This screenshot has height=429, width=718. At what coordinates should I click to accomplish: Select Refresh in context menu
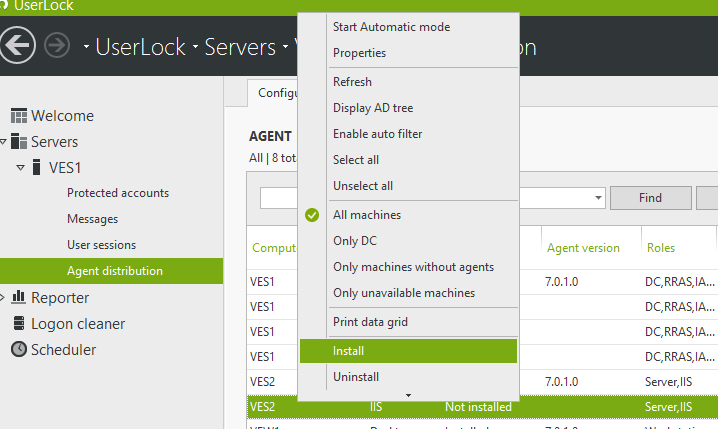tap(352, 82)
